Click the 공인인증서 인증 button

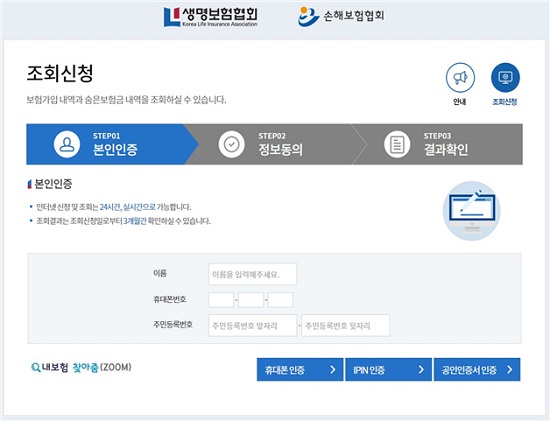click(x=477, y=369)
